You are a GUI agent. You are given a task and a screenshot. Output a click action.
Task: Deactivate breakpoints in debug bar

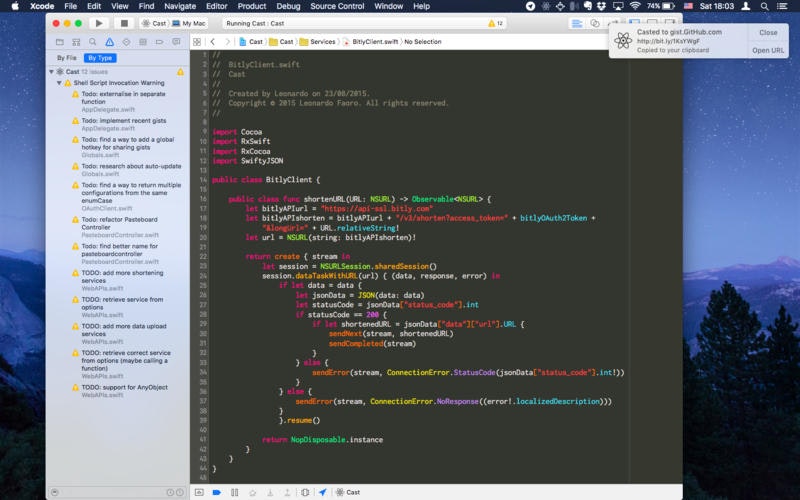point(216,492)
